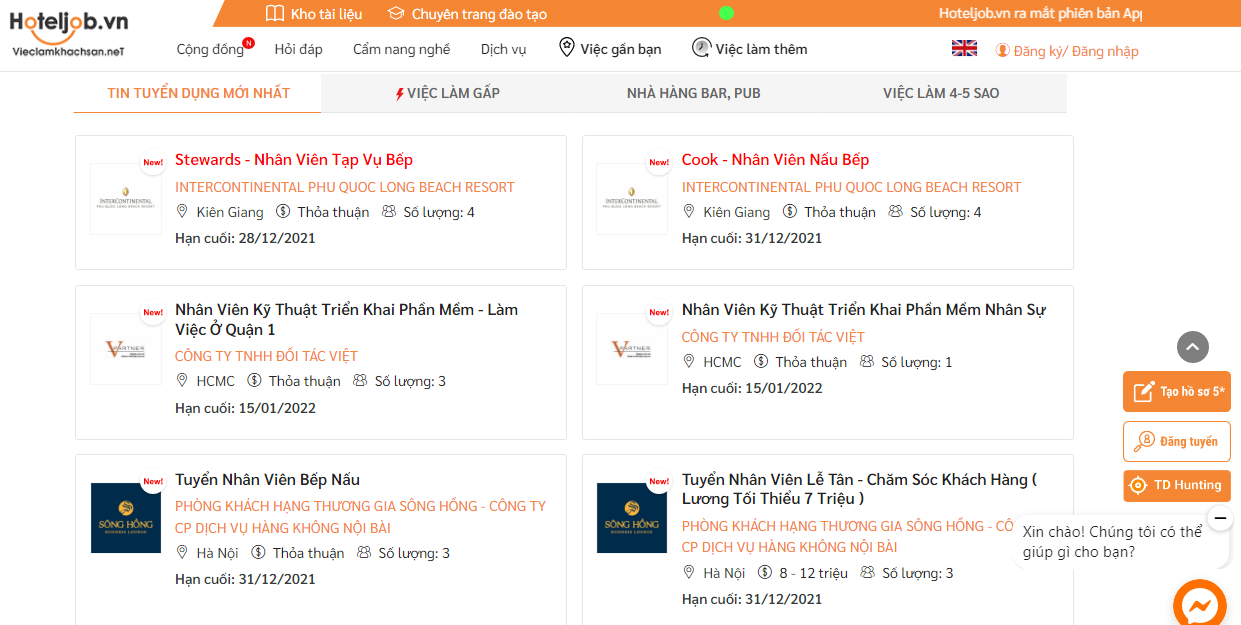Click the people icon beside Số lượng: 1
Screen dimensions: 1241x625
(867, 361)
